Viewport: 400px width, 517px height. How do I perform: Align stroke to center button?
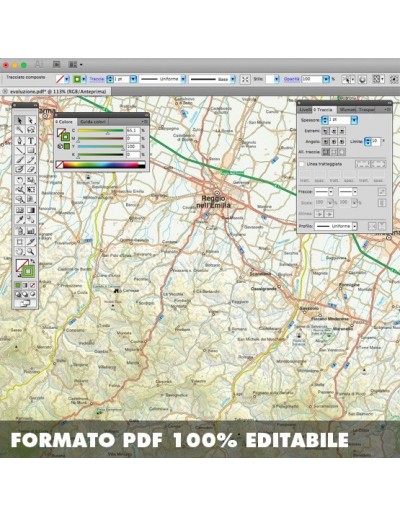click(x=325, y=152)
